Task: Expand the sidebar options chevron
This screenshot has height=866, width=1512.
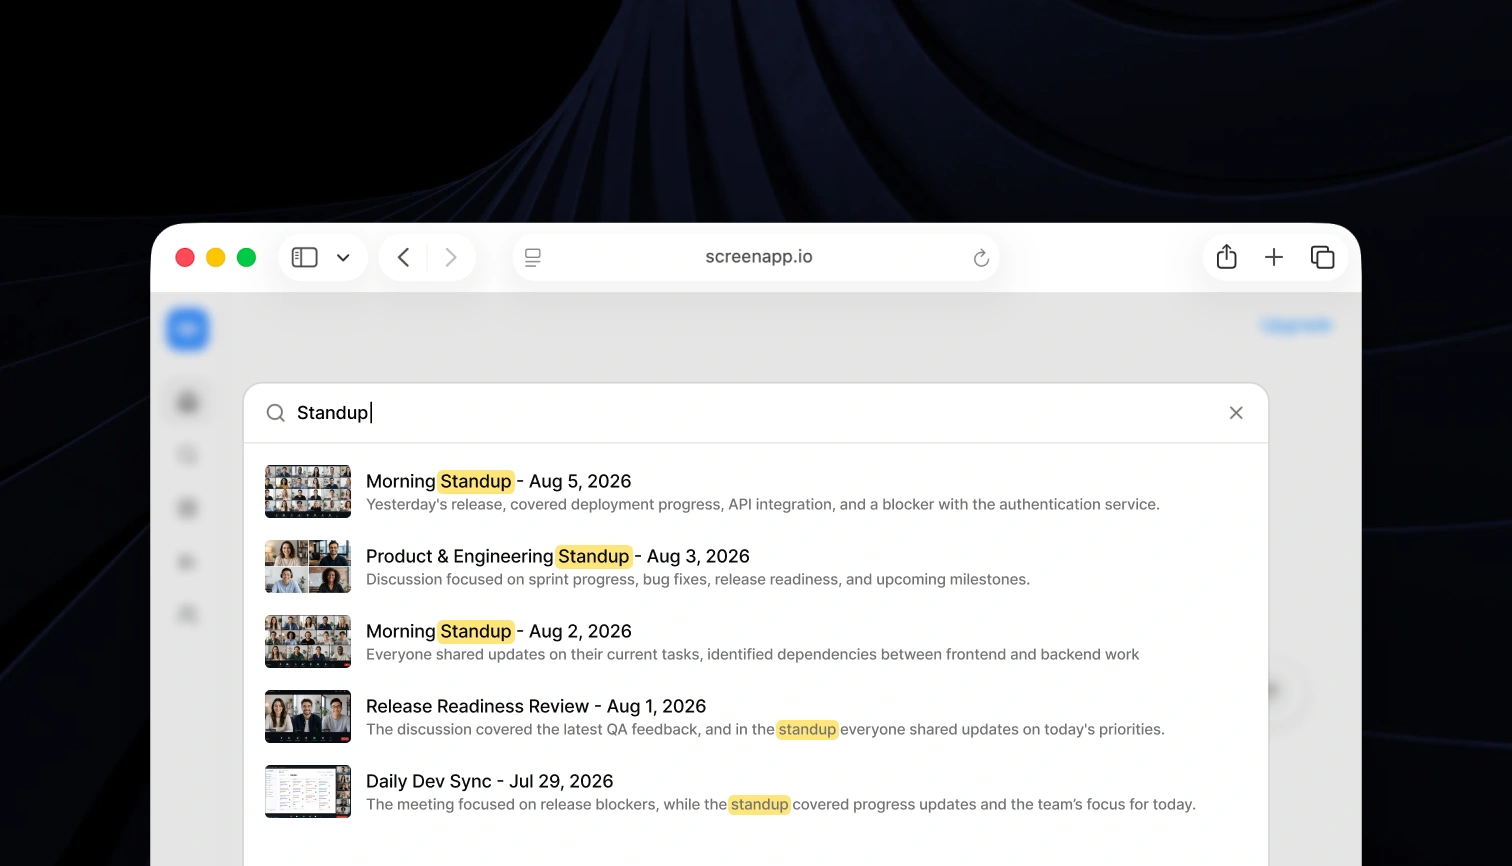Action: pyautogui.click(x=343, y=258)
